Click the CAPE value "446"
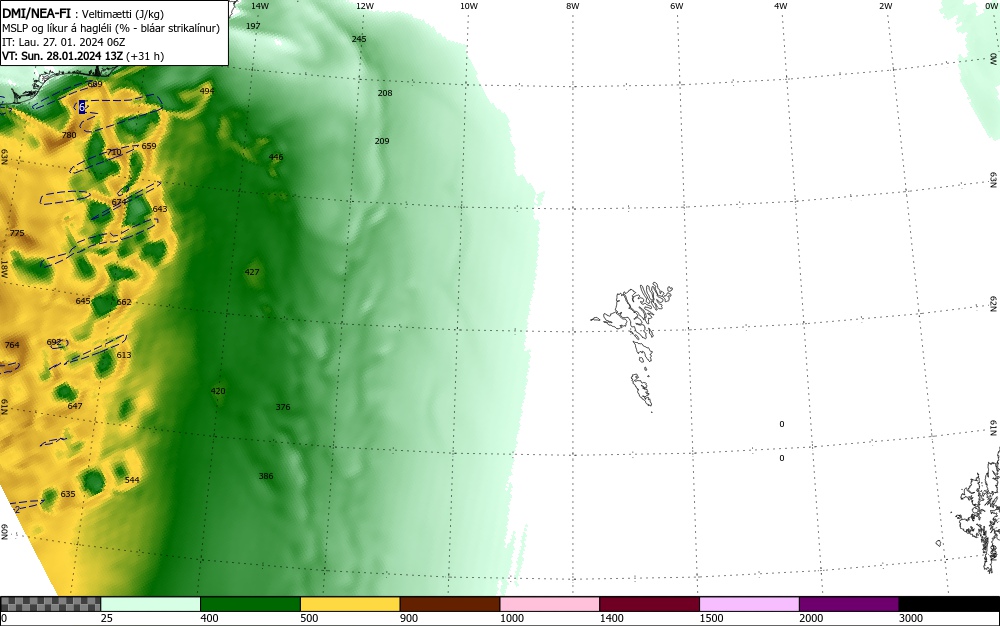Screen dimensions: 1000x626 tap(276, 157)
